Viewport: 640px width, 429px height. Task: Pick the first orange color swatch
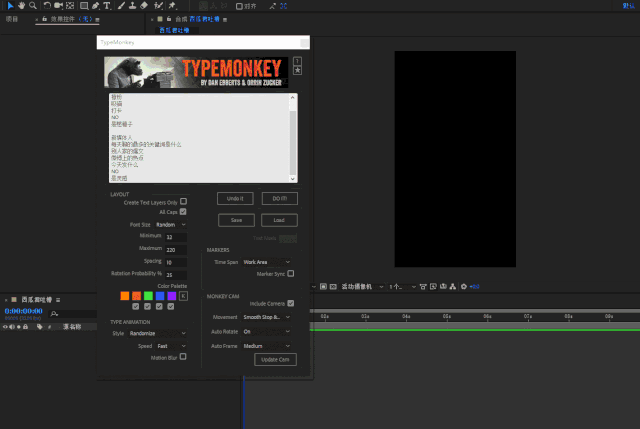124,296
